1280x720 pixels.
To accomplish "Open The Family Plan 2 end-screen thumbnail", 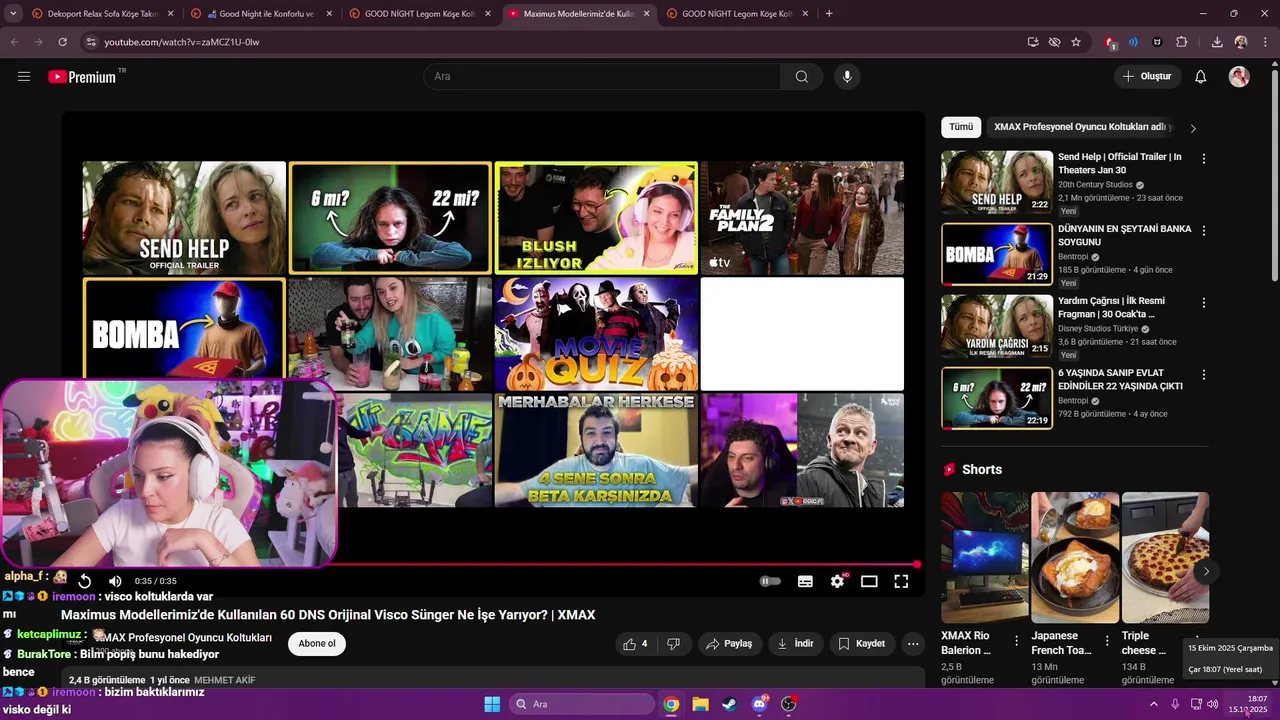I will pos(802,218).
